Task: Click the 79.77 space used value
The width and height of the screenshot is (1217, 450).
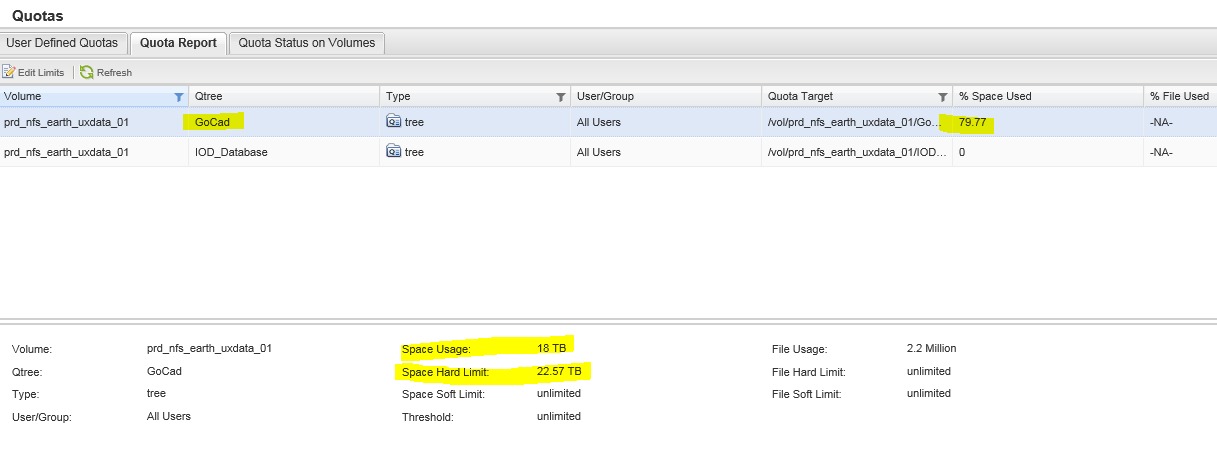Action: (x=974, y=122)
